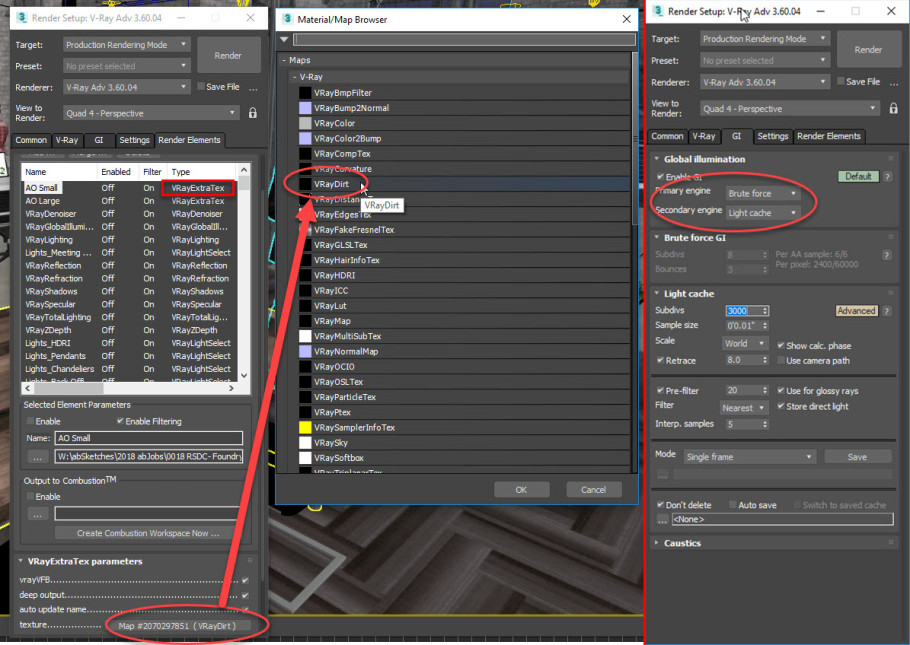Click the VRayColor map icon

[305, 123]
